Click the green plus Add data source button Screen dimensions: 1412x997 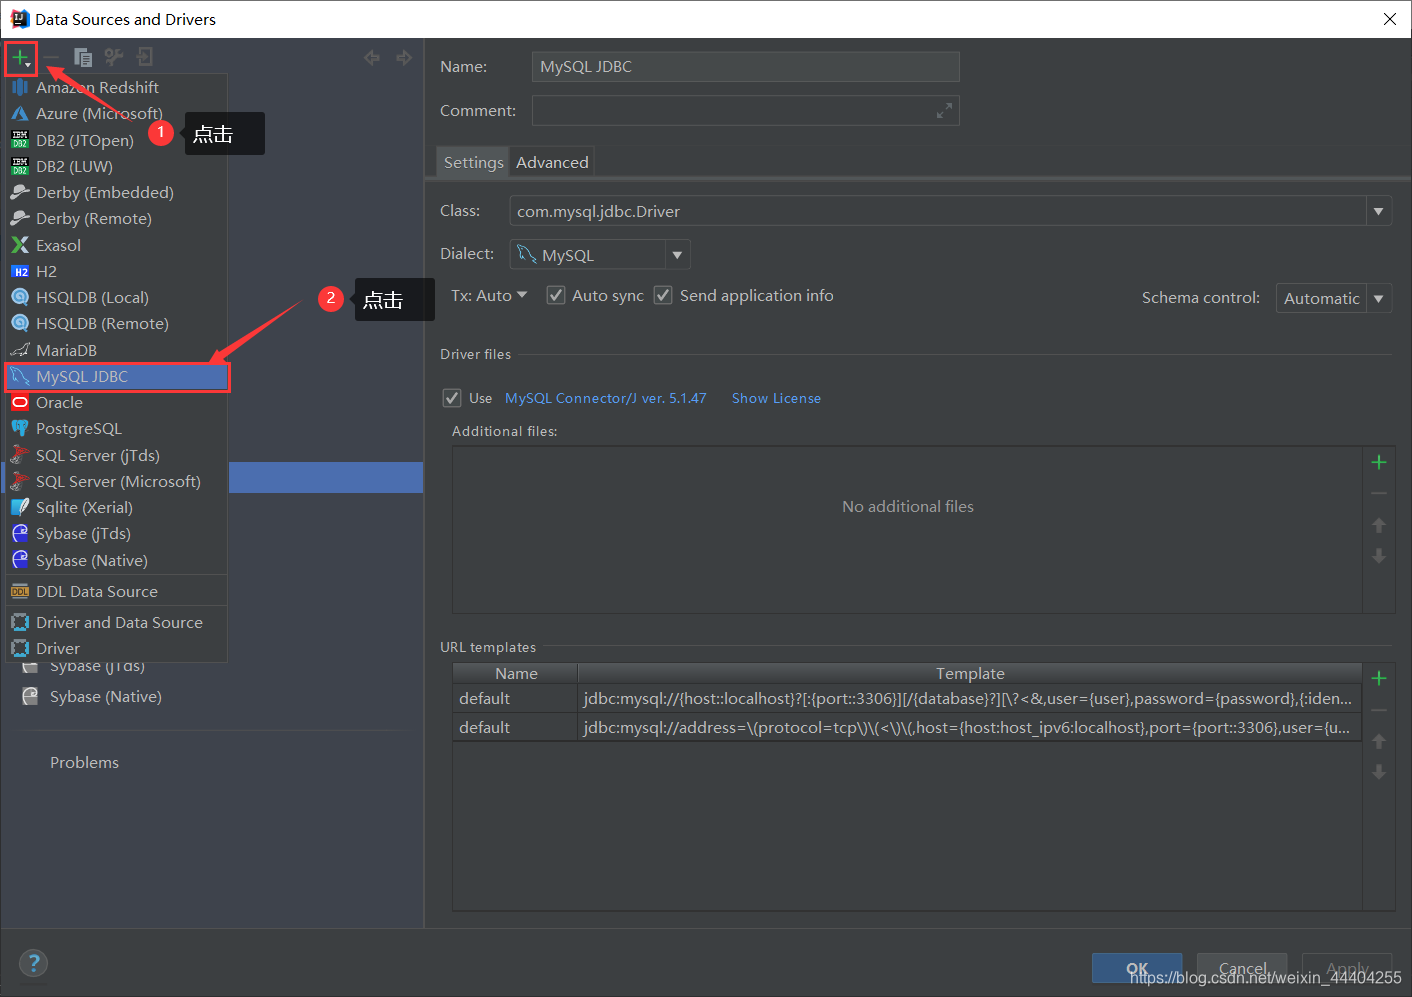coord(20,58)
